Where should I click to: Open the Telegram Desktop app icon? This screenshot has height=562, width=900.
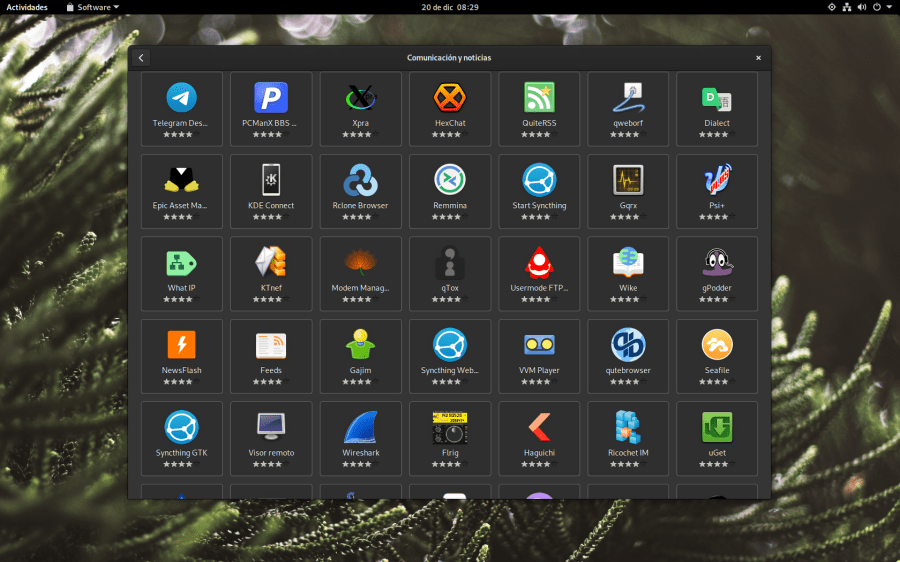(x=181, y=97)
